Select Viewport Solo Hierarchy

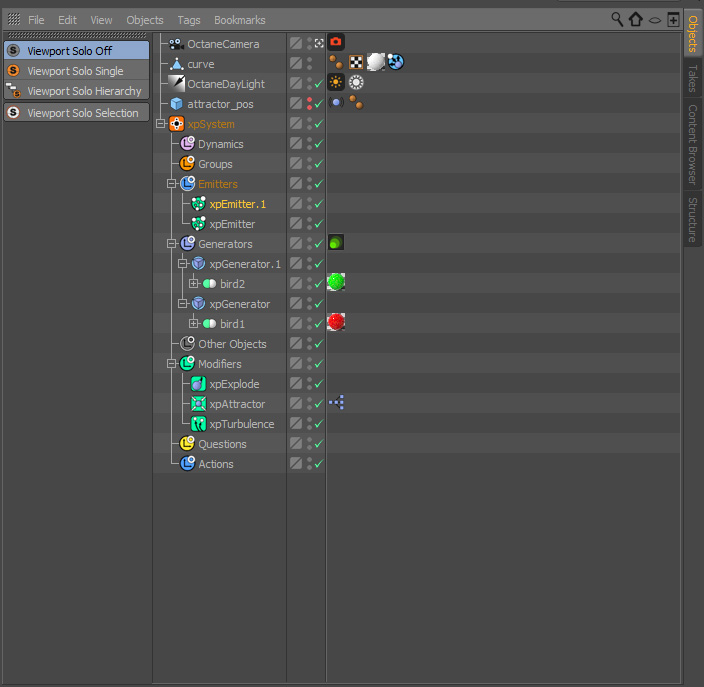77,91
